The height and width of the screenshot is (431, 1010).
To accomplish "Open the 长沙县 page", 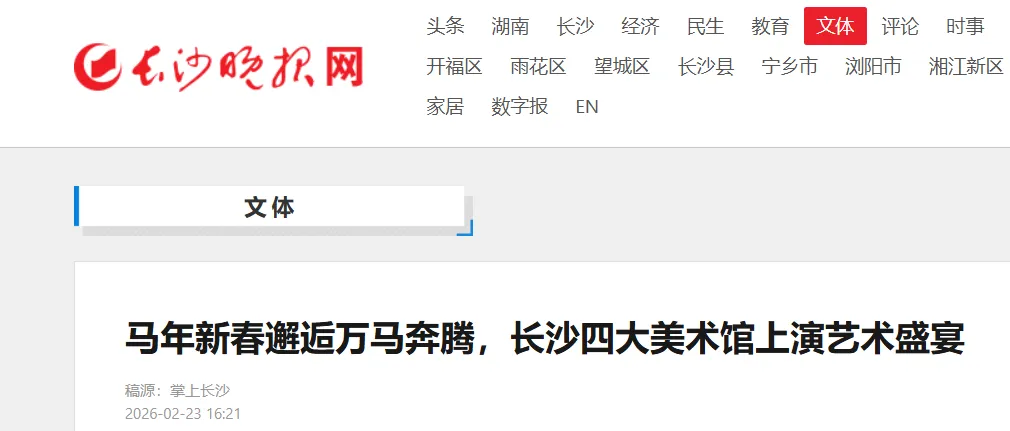I will [x=705, y=66].
